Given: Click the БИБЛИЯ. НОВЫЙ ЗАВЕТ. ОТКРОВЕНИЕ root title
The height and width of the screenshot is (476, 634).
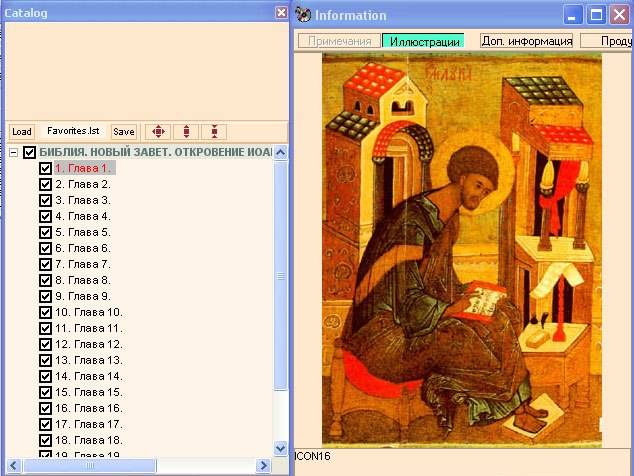Looking at the screenshot, I should (x=156, y=152).
